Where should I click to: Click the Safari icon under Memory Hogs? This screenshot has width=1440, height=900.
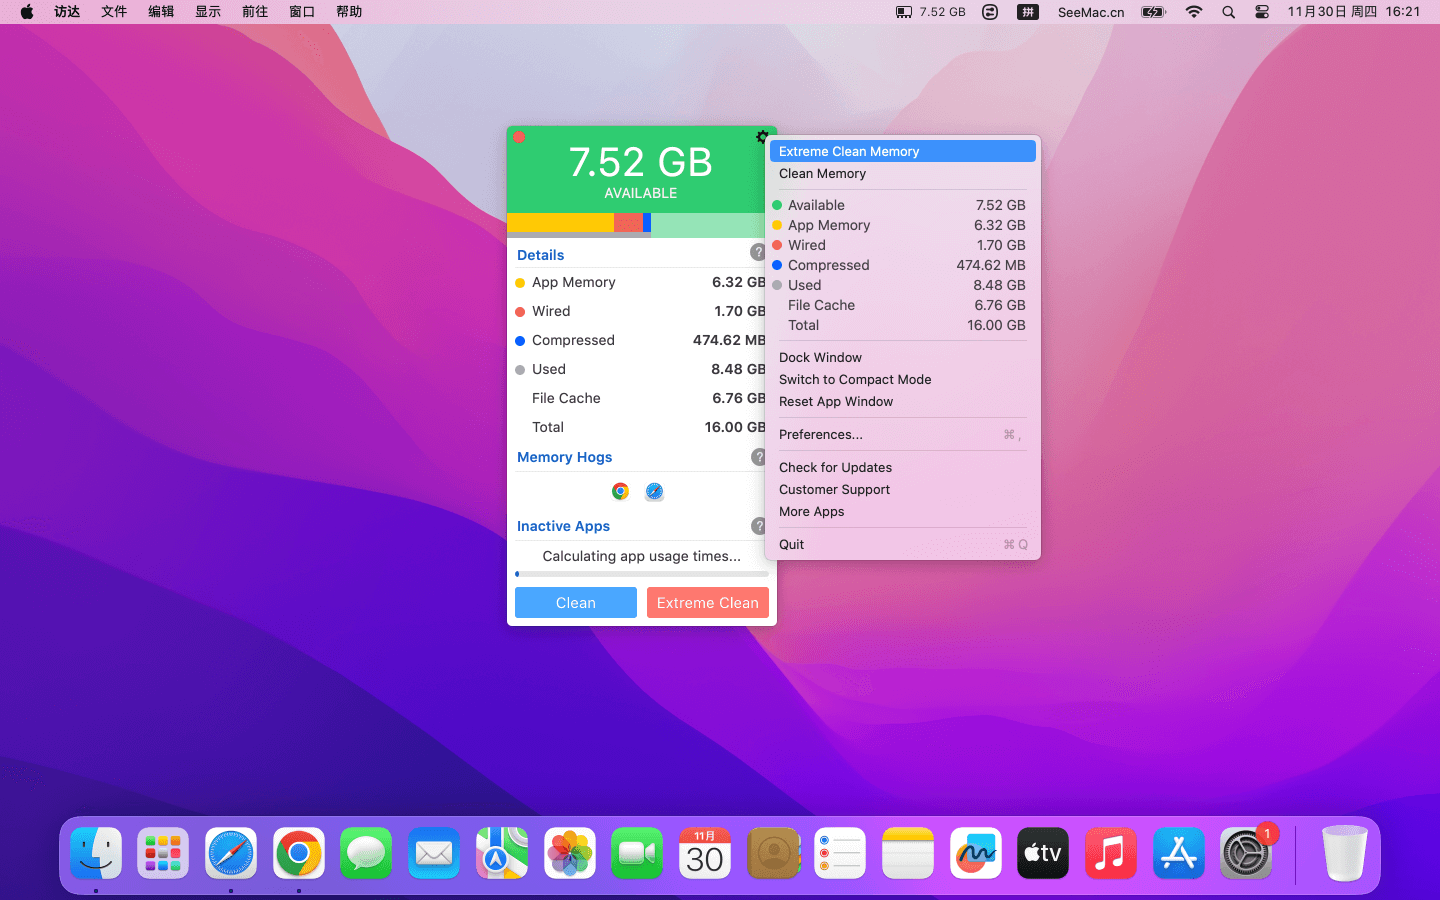[x=654, y=491]
